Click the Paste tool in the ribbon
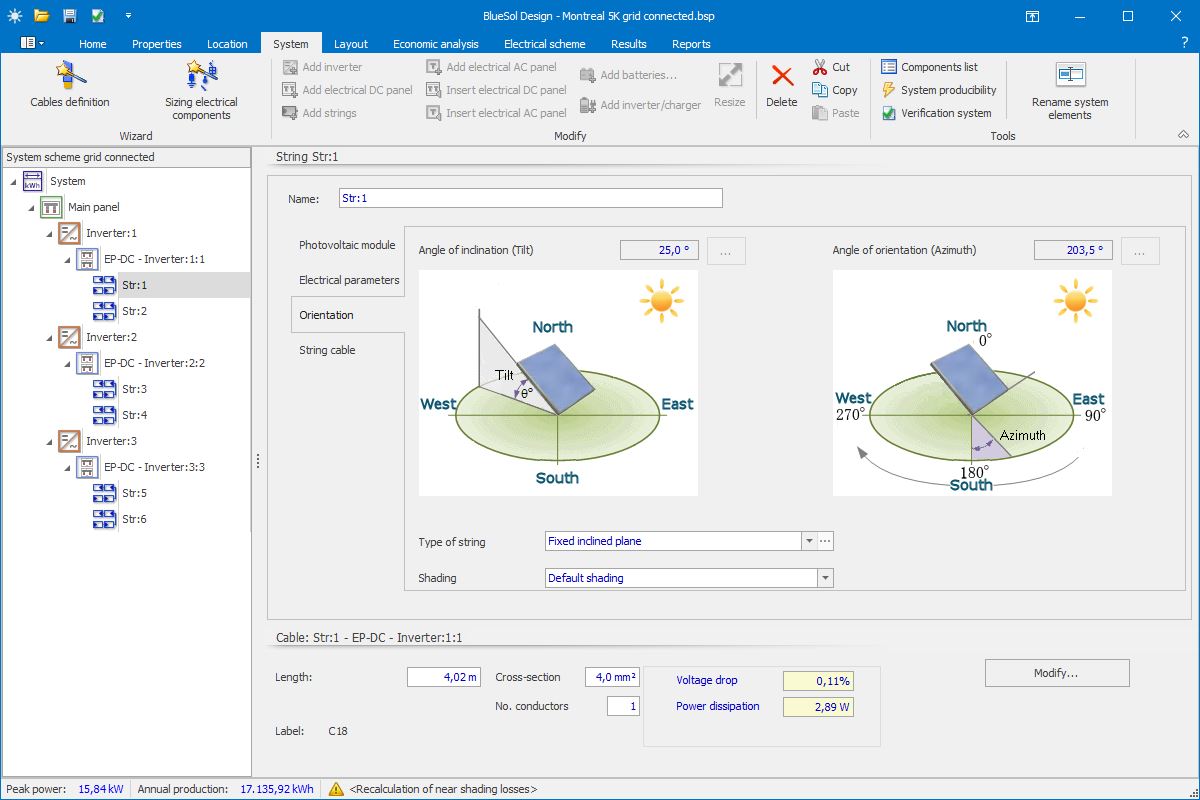The width and height of the screenshot is (1200, 800). pyautogui.click(x=835, y=113)
